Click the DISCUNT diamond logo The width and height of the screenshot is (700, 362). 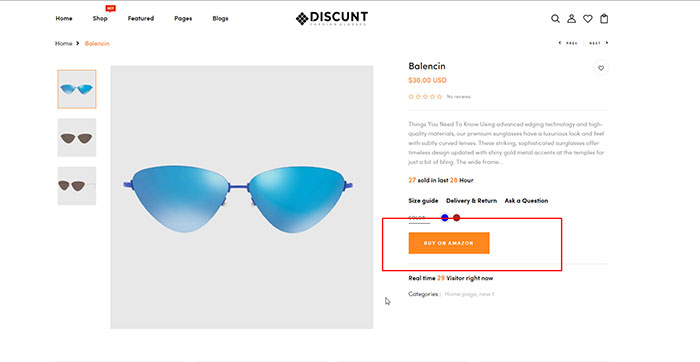[x=332, y=18]
